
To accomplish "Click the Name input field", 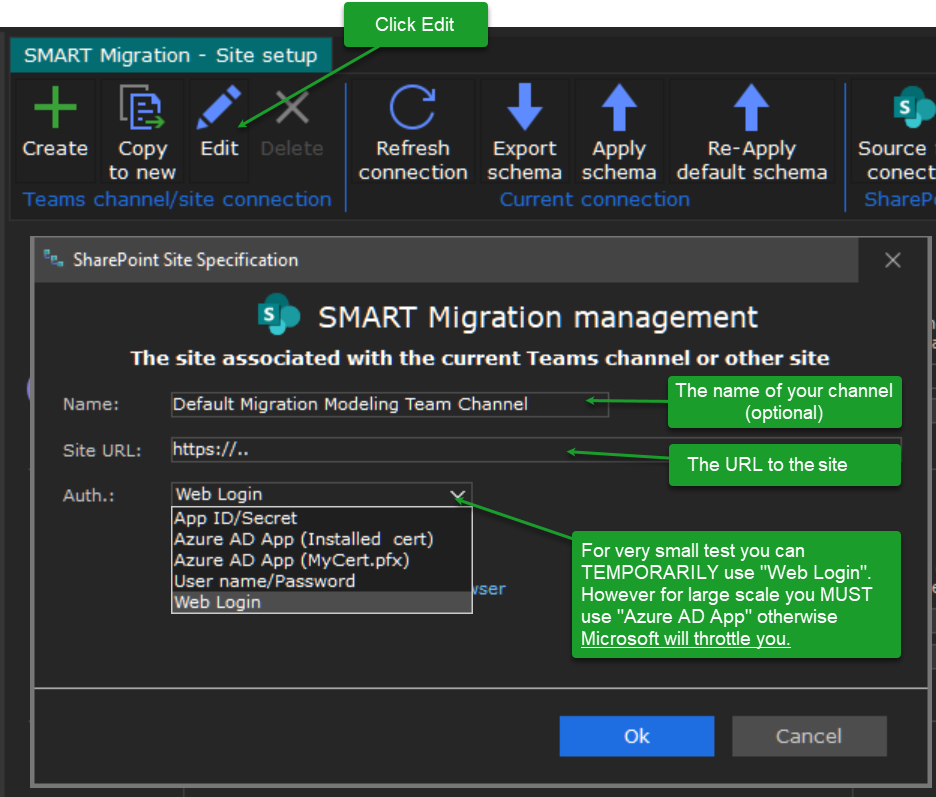I will point(390,404).
